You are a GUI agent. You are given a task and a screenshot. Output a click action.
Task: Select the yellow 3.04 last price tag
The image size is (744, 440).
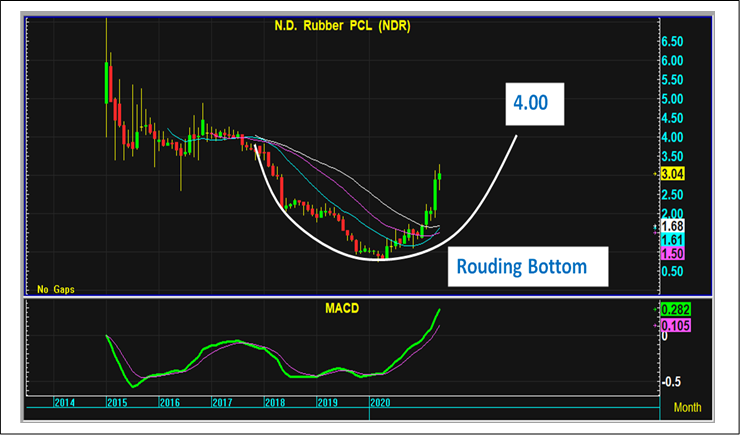click(672, 174)
